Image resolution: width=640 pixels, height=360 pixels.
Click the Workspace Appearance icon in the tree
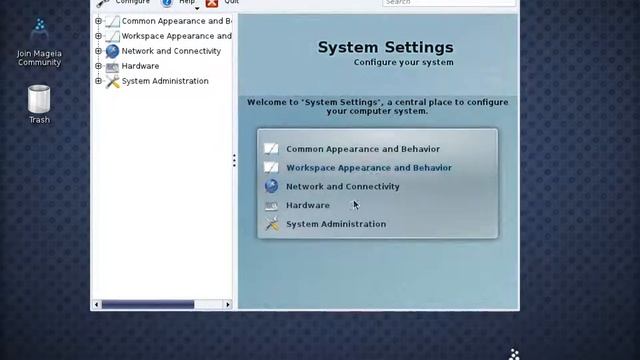coord(112,36)
